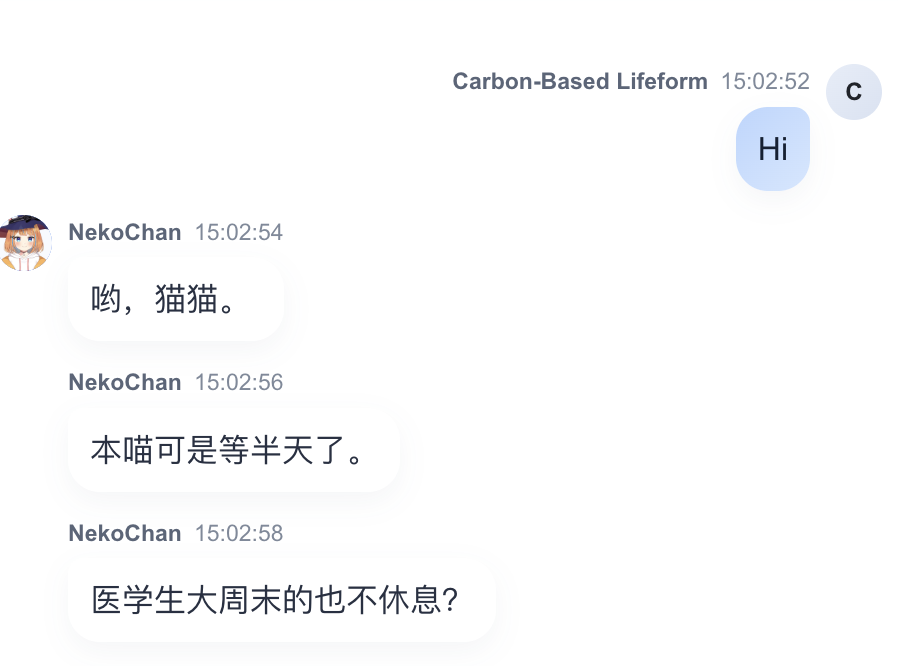The image size is (902, 666).
Task: Click the 15:02:58 message timestamp
Action: [x=239, y=534]
